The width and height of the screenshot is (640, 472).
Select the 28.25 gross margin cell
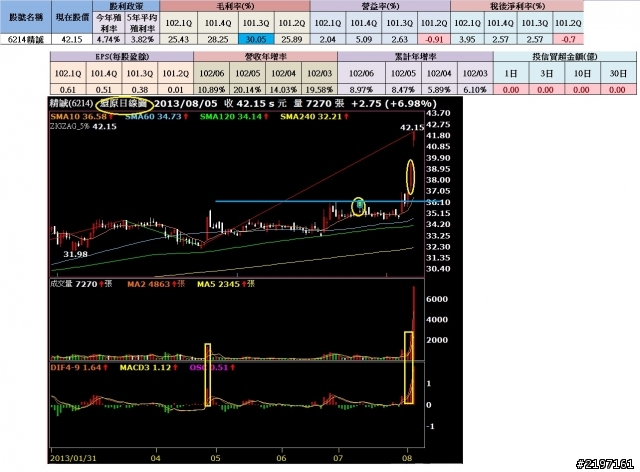point(218,40)
